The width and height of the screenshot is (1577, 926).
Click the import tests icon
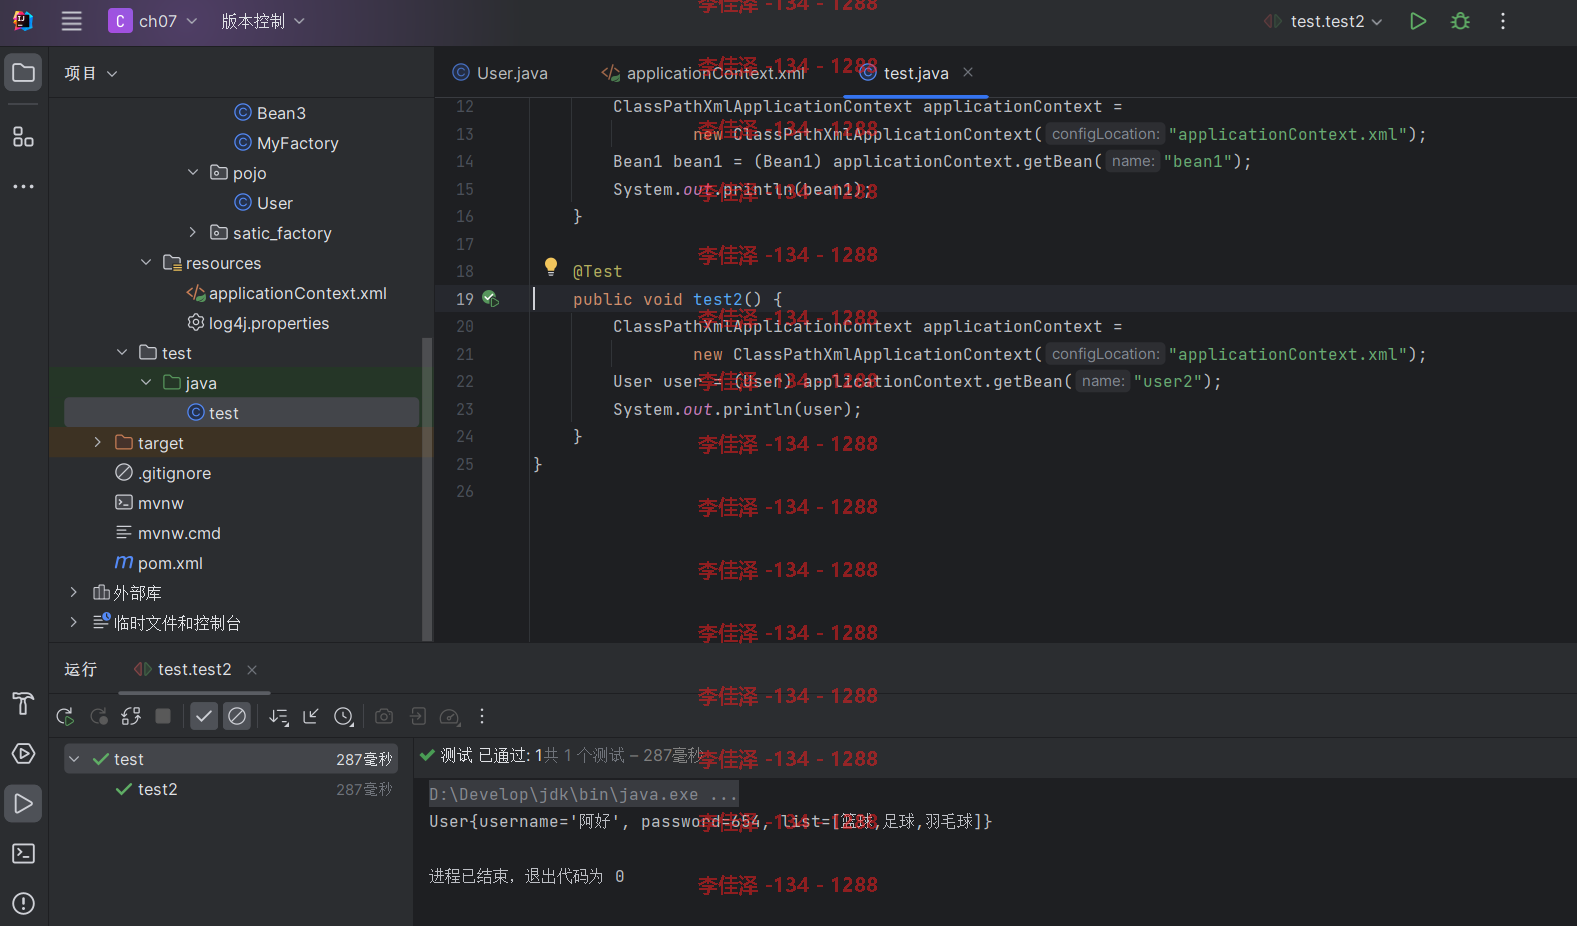coord(418,716)
